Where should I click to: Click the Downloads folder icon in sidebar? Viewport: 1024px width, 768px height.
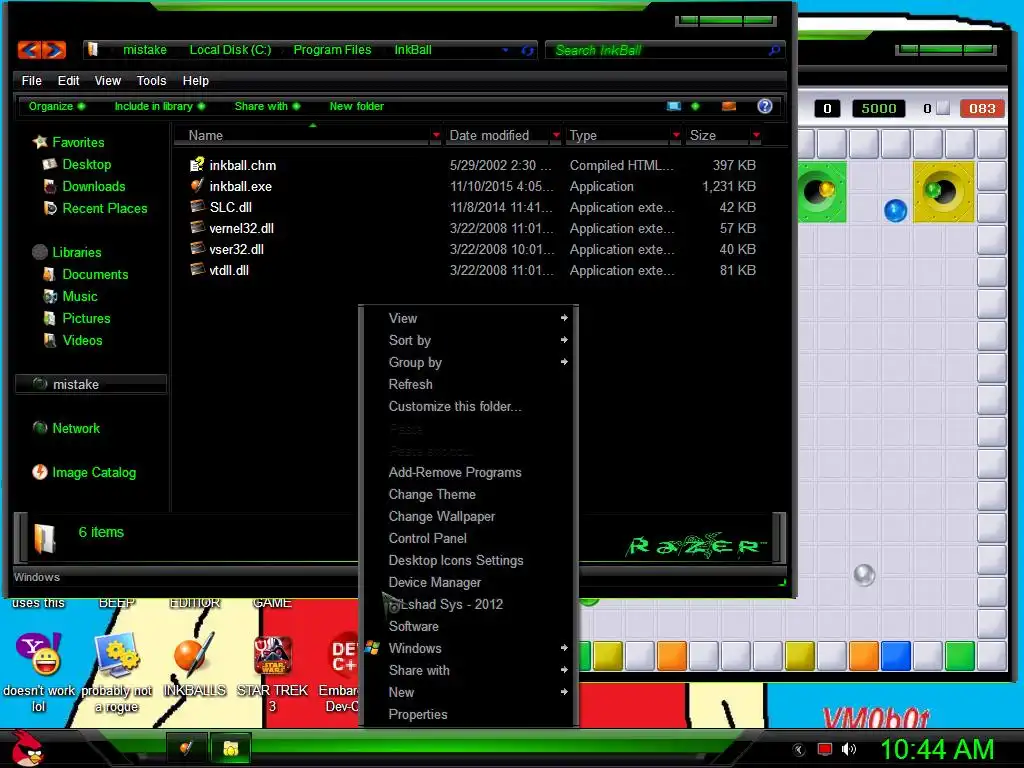coord(50,187)
